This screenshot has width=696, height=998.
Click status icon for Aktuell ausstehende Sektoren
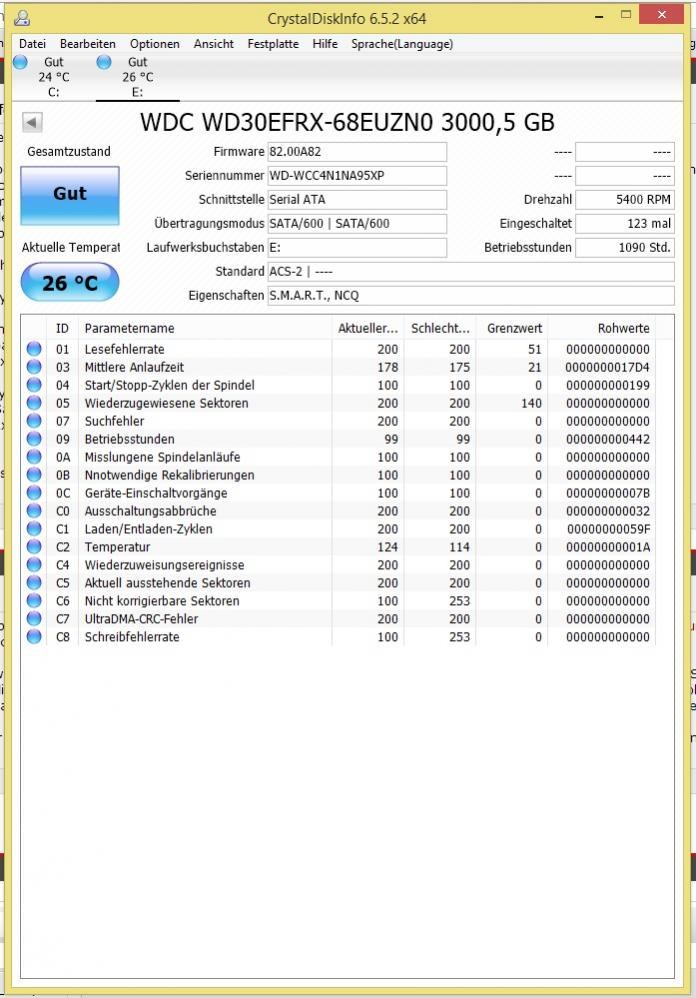pyautogui.click(x=34, y=582)
